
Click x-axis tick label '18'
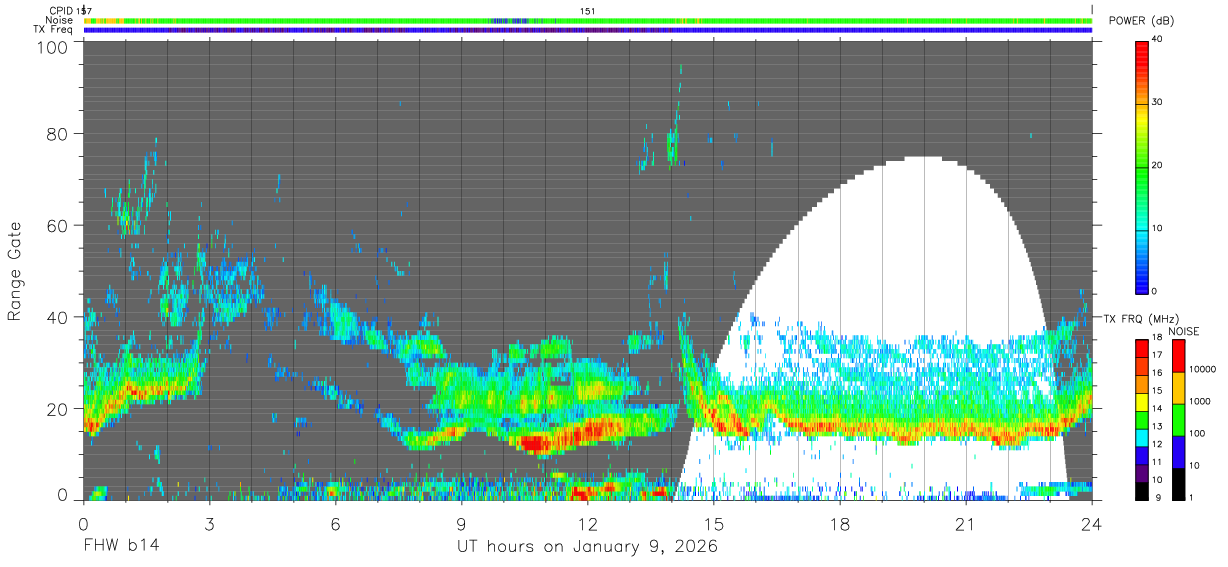(x=840, y=524)
